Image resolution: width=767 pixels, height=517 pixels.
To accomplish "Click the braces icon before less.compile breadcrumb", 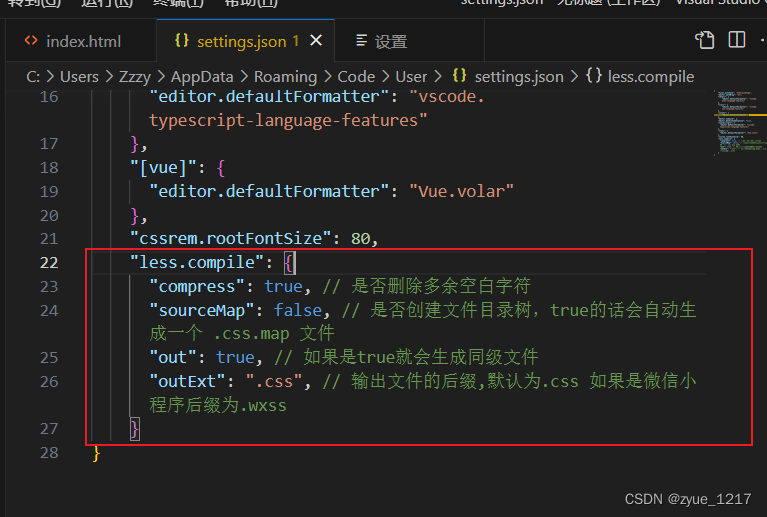I will point(594,76).
